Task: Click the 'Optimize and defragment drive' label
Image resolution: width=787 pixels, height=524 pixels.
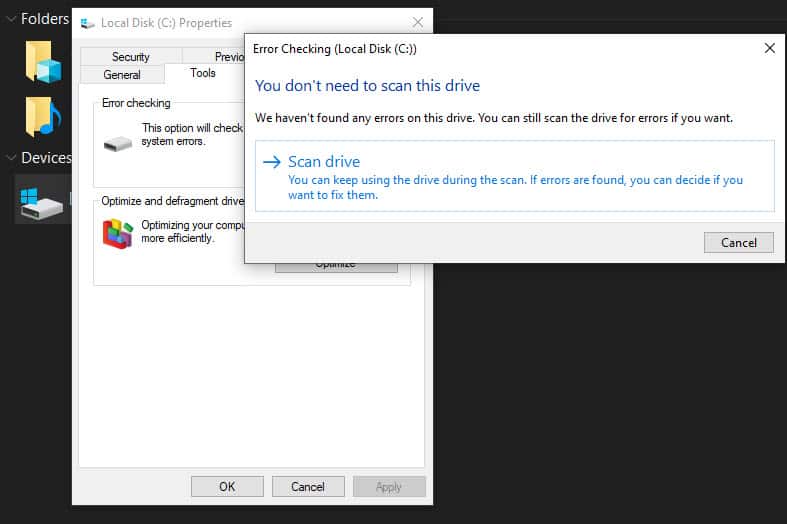Action: tap(173, 201)
